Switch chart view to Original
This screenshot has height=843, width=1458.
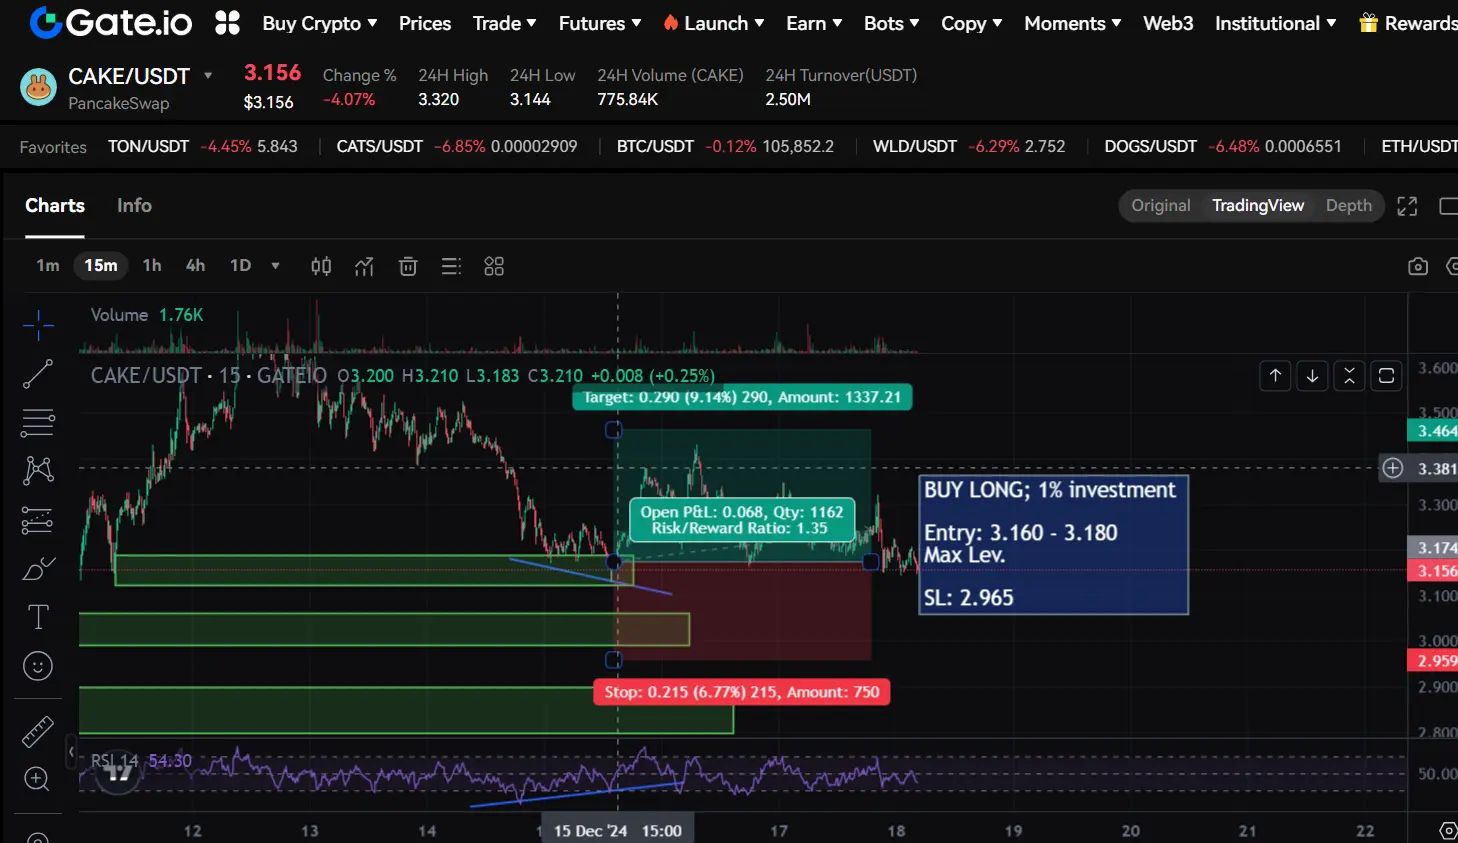1161,205
